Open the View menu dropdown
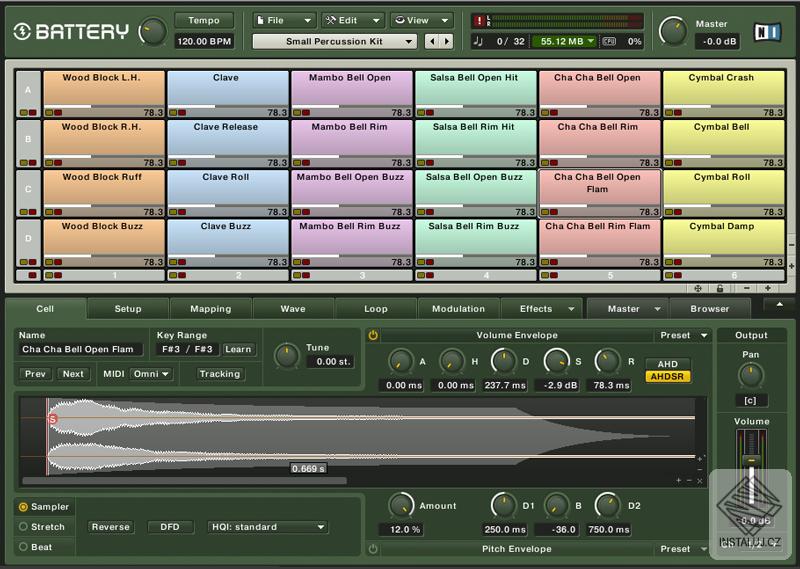This screenshot has height=569, width=800. [422, 20]
